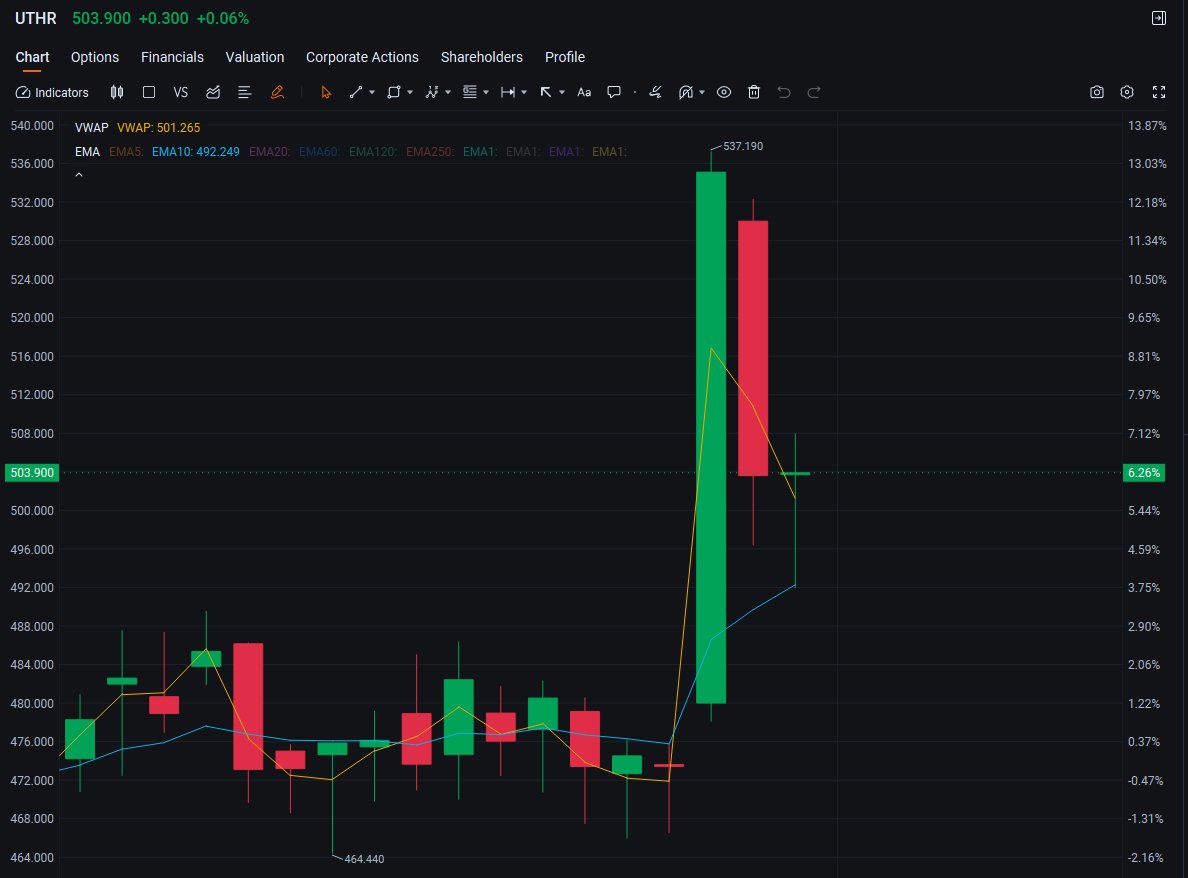Collapse indicator legend with caret
The width and height of the screenshot is (1188, 878).
(79, 175)
